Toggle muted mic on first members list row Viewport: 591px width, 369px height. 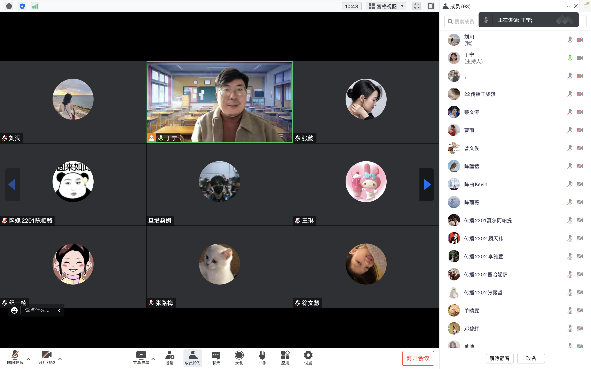[x=570, y=40]
